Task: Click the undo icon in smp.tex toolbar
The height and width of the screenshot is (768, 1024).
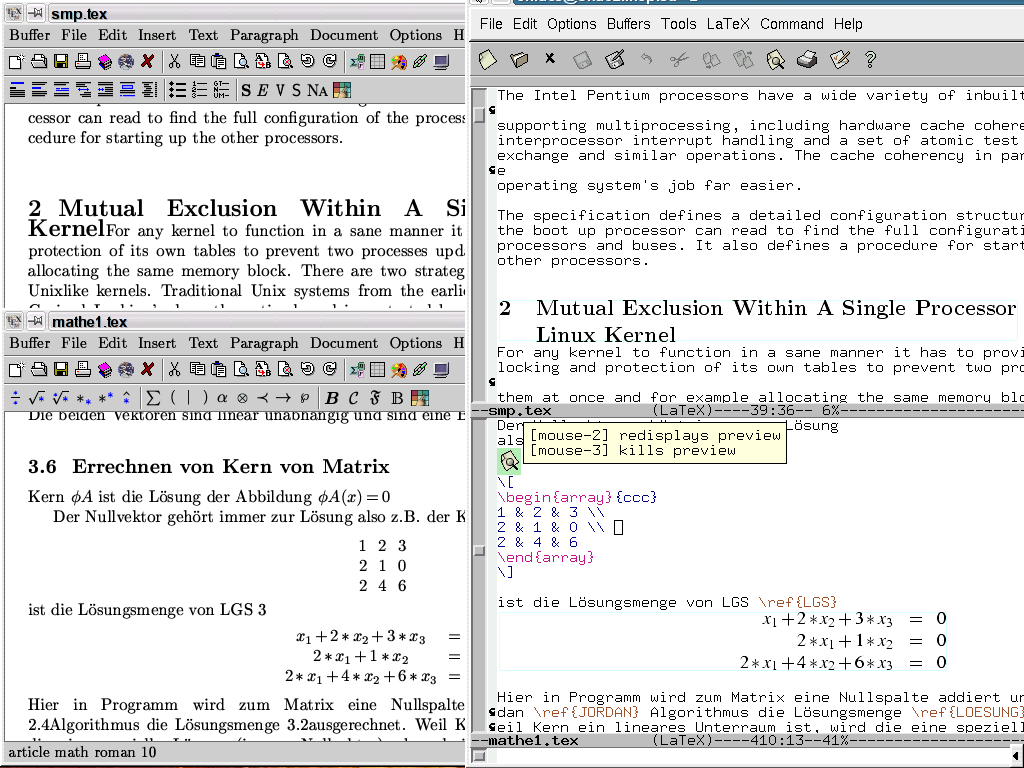Action: tap(308, 61)
